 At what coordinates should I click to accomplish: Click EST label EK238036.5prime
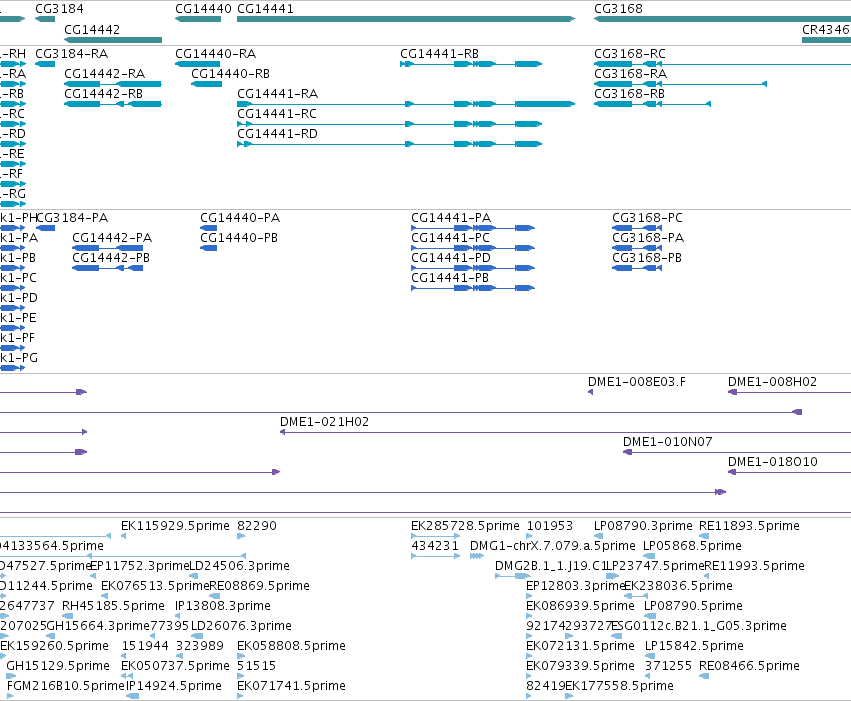click(678, 586)
